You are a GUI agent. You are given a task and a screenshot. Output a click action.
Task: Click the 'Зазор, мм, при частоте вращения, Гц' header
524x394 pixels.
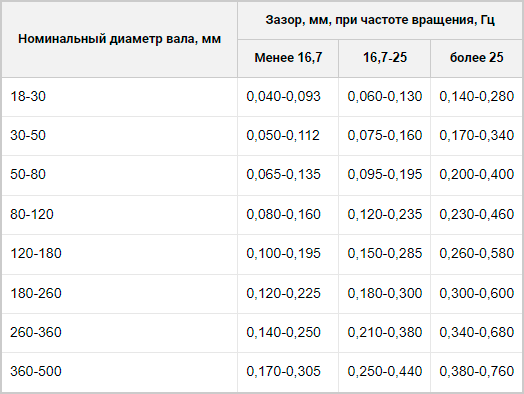pos(380,20)
